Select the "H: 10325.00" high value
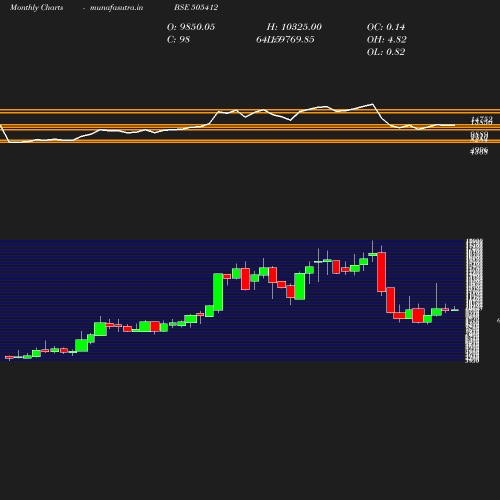 [294, 27]
